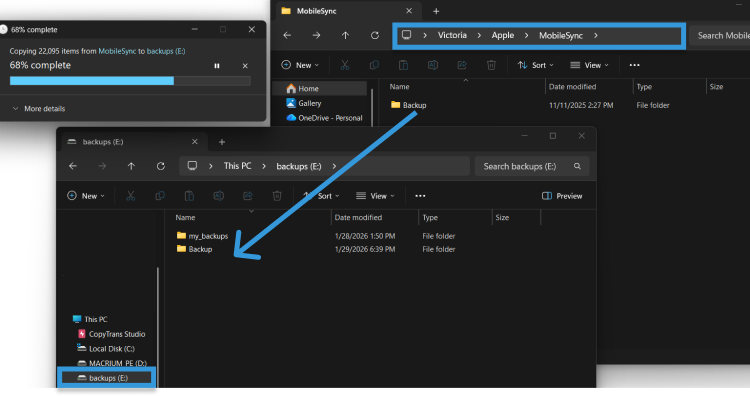
Task: Go forward in the MobileSync window
Action: [316, 35]
